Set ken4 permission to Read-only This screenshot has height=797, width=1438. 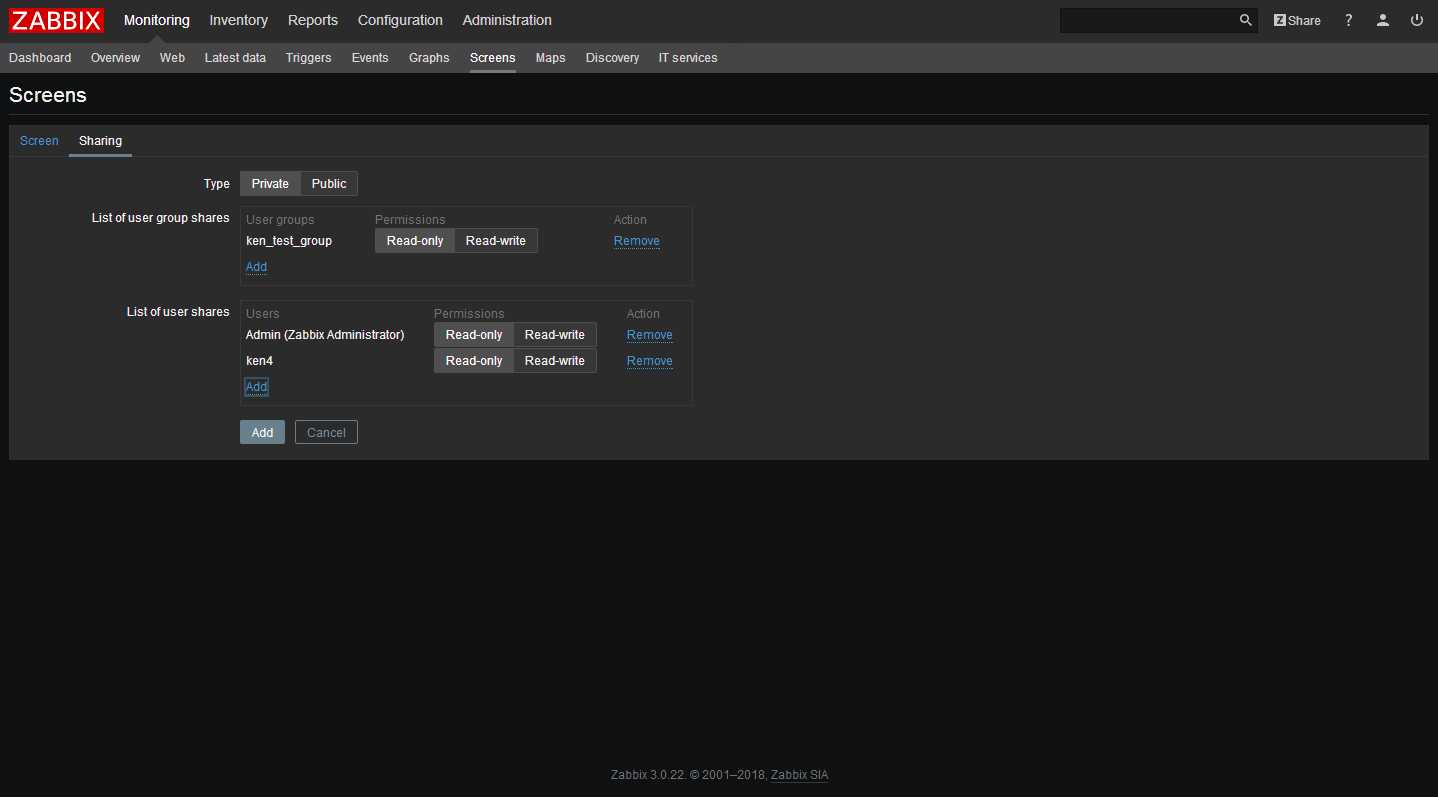(474, 361)
